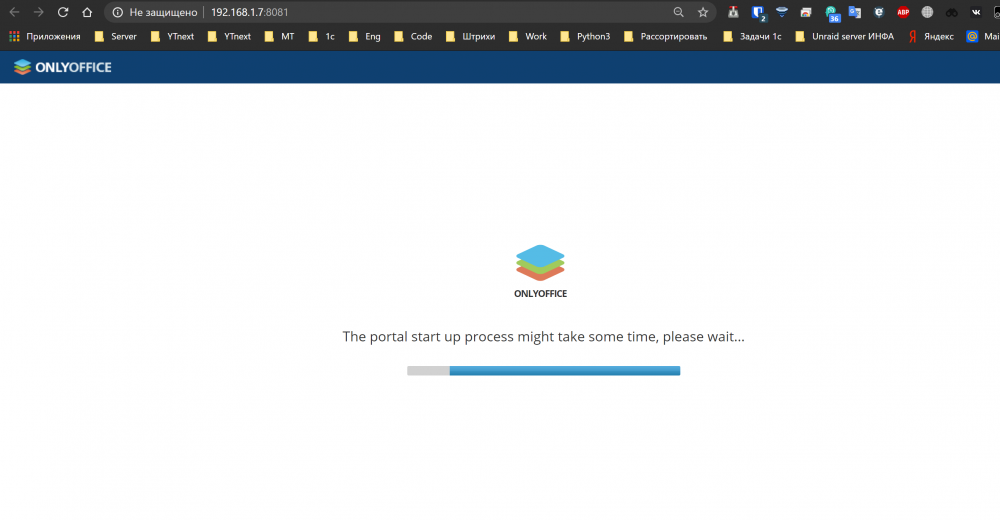Open site info next to 'Не защищено'
1000x520 pixels.
click(x=117, y=12)
